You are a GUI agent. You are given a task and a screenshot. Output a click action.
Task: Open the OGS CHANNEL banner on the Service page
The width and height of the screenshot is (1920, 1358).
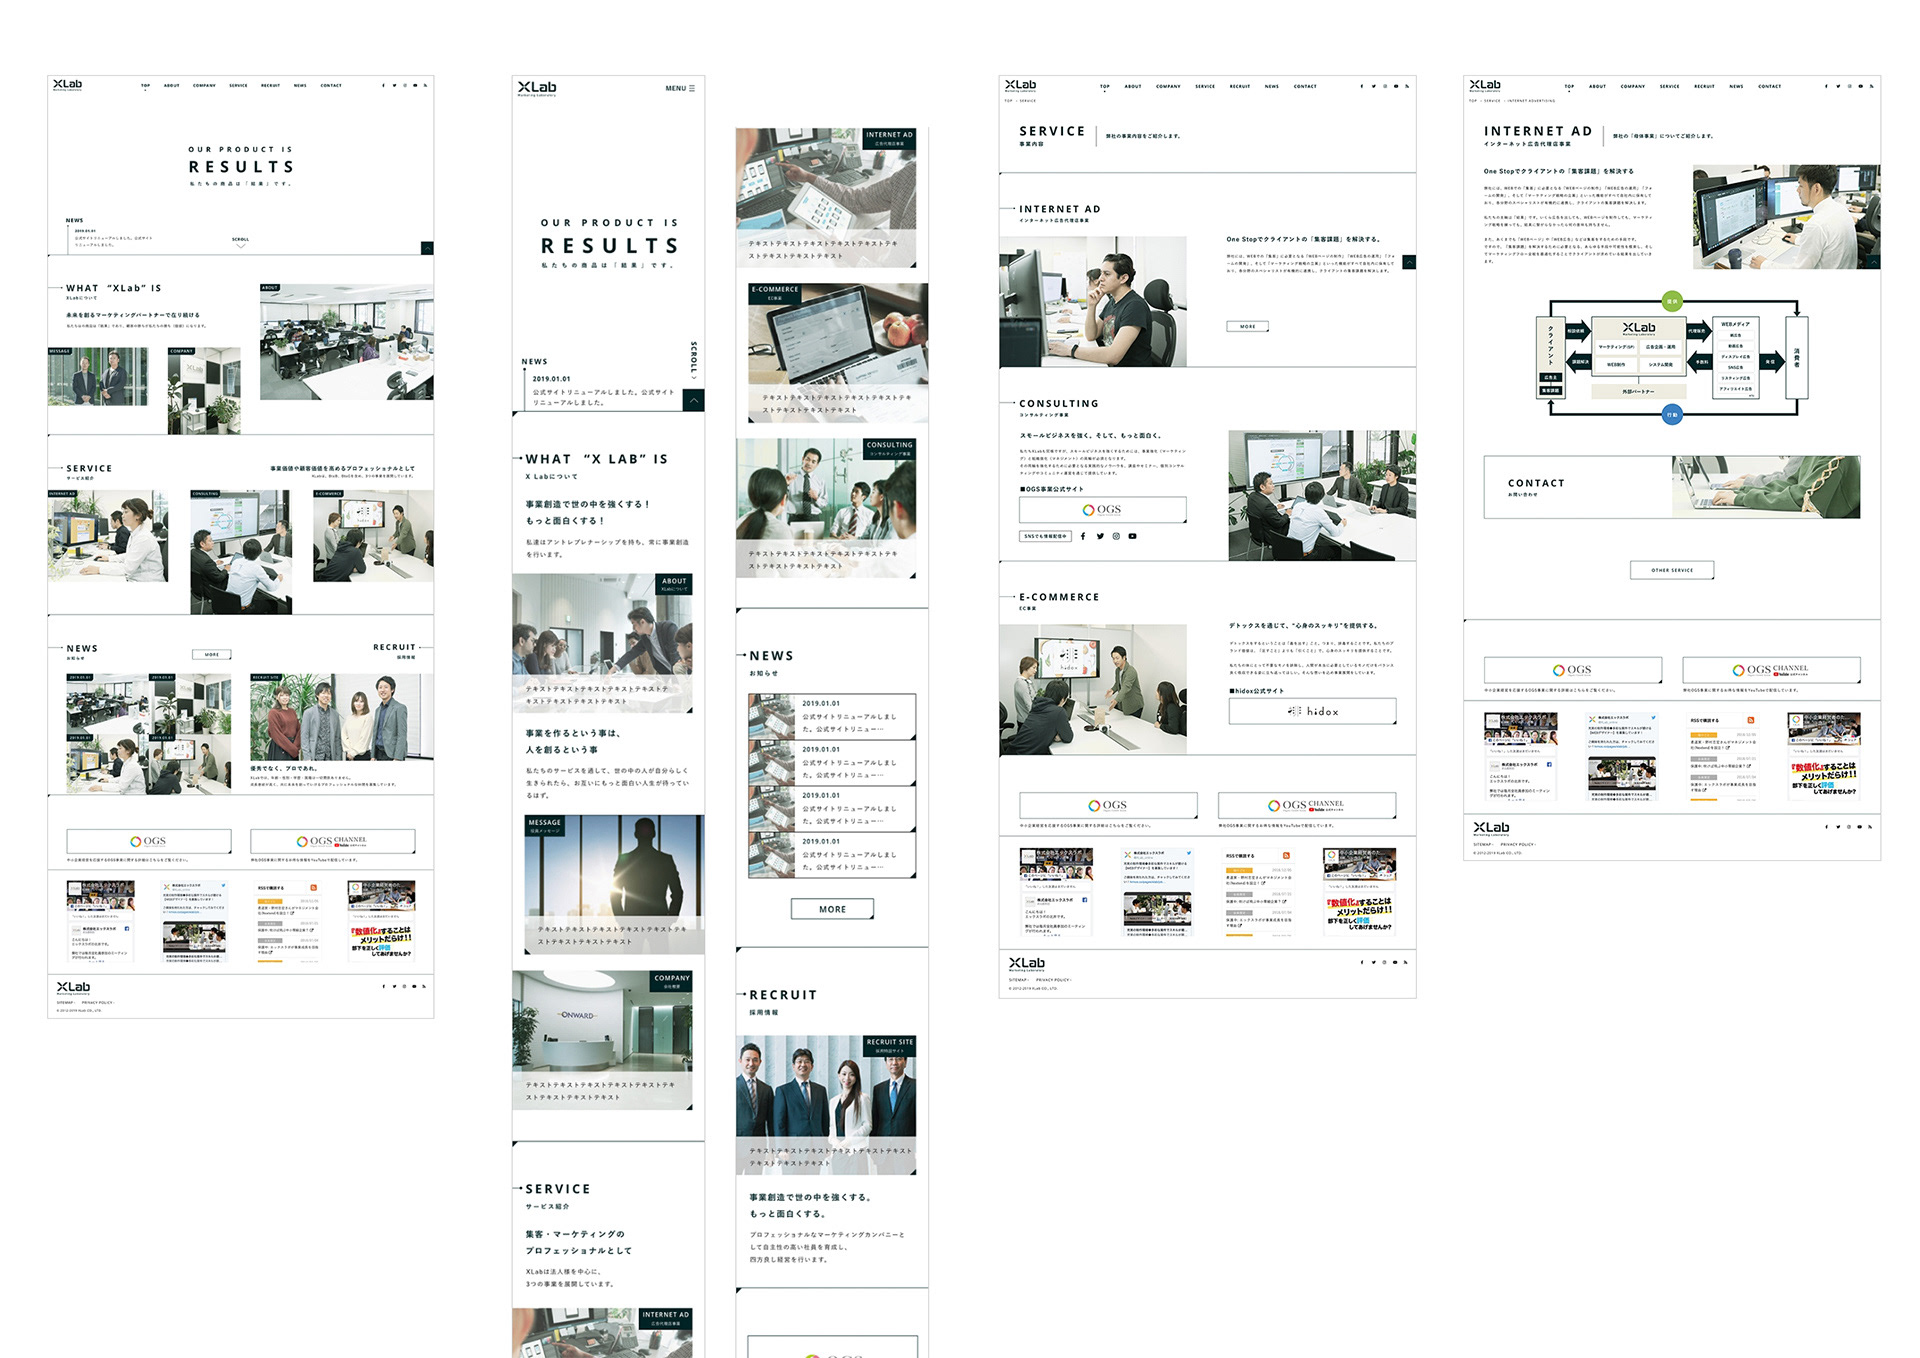tap(1306, 805)
